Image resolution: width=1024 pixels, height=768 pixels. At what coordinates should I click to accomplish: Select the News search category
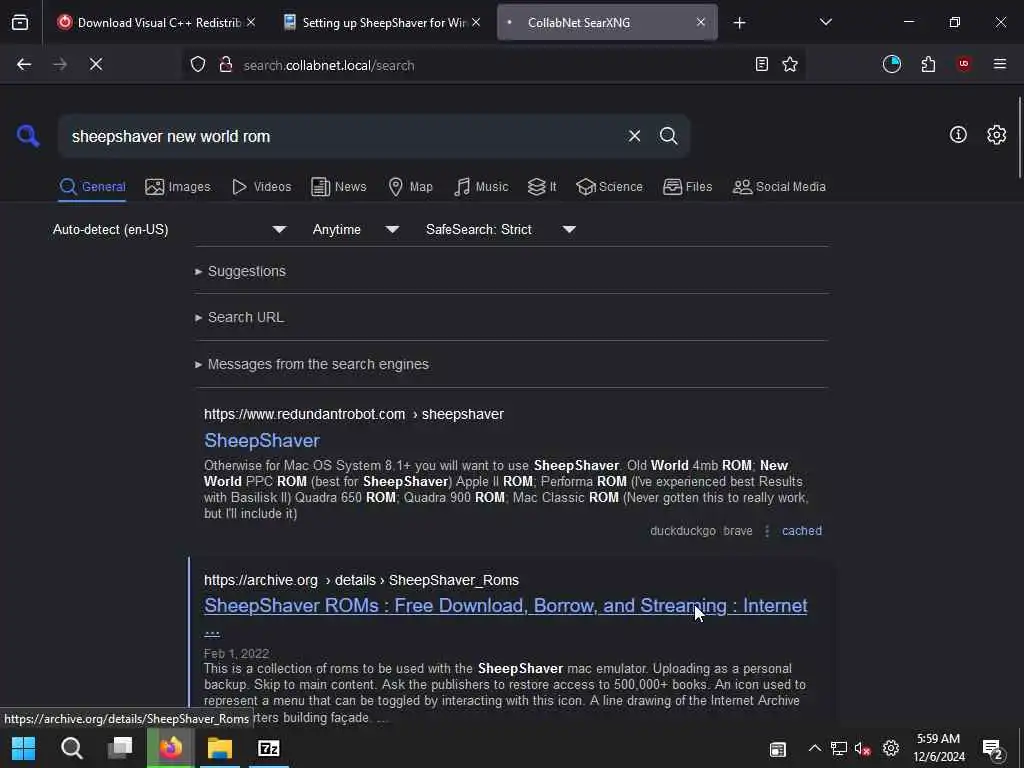(x=339, y=187)
